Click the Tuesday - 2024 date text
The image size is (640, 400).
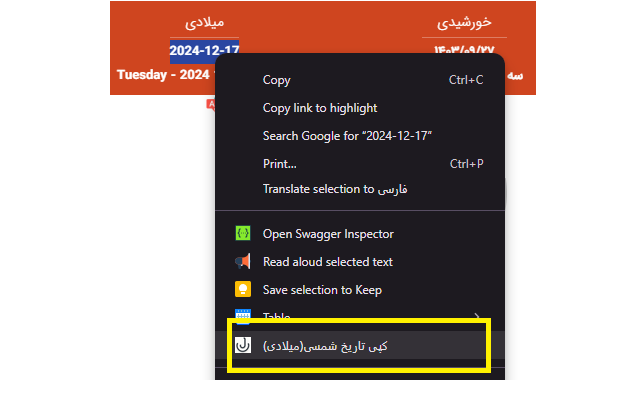(163, 75)
